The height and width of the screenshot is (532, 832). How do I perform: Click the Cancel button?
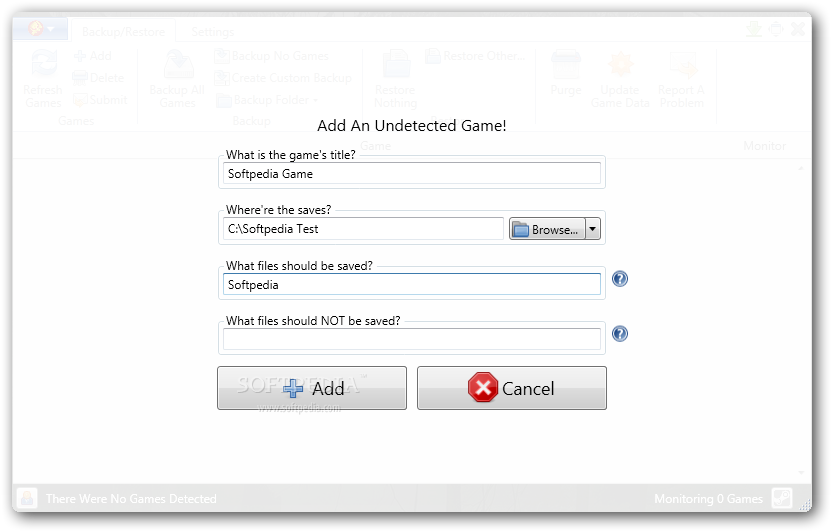tap(512, 388)
